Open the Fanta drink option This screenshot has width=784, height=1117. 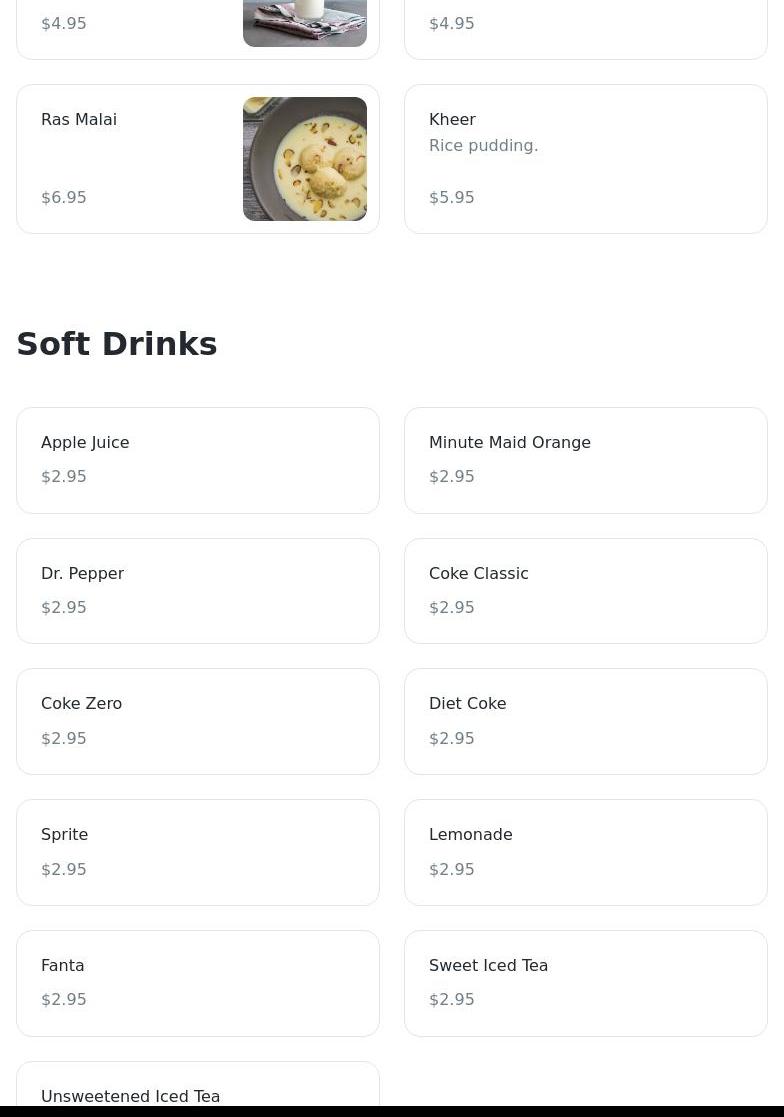click(x=197, y=983)
